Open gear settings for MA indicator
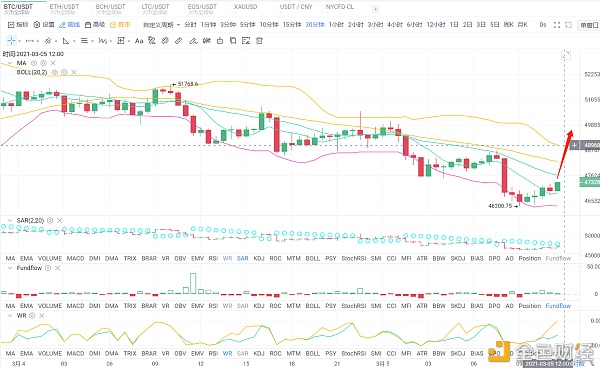The height and width of the screenshot is (368, 600). click(43, 63)
